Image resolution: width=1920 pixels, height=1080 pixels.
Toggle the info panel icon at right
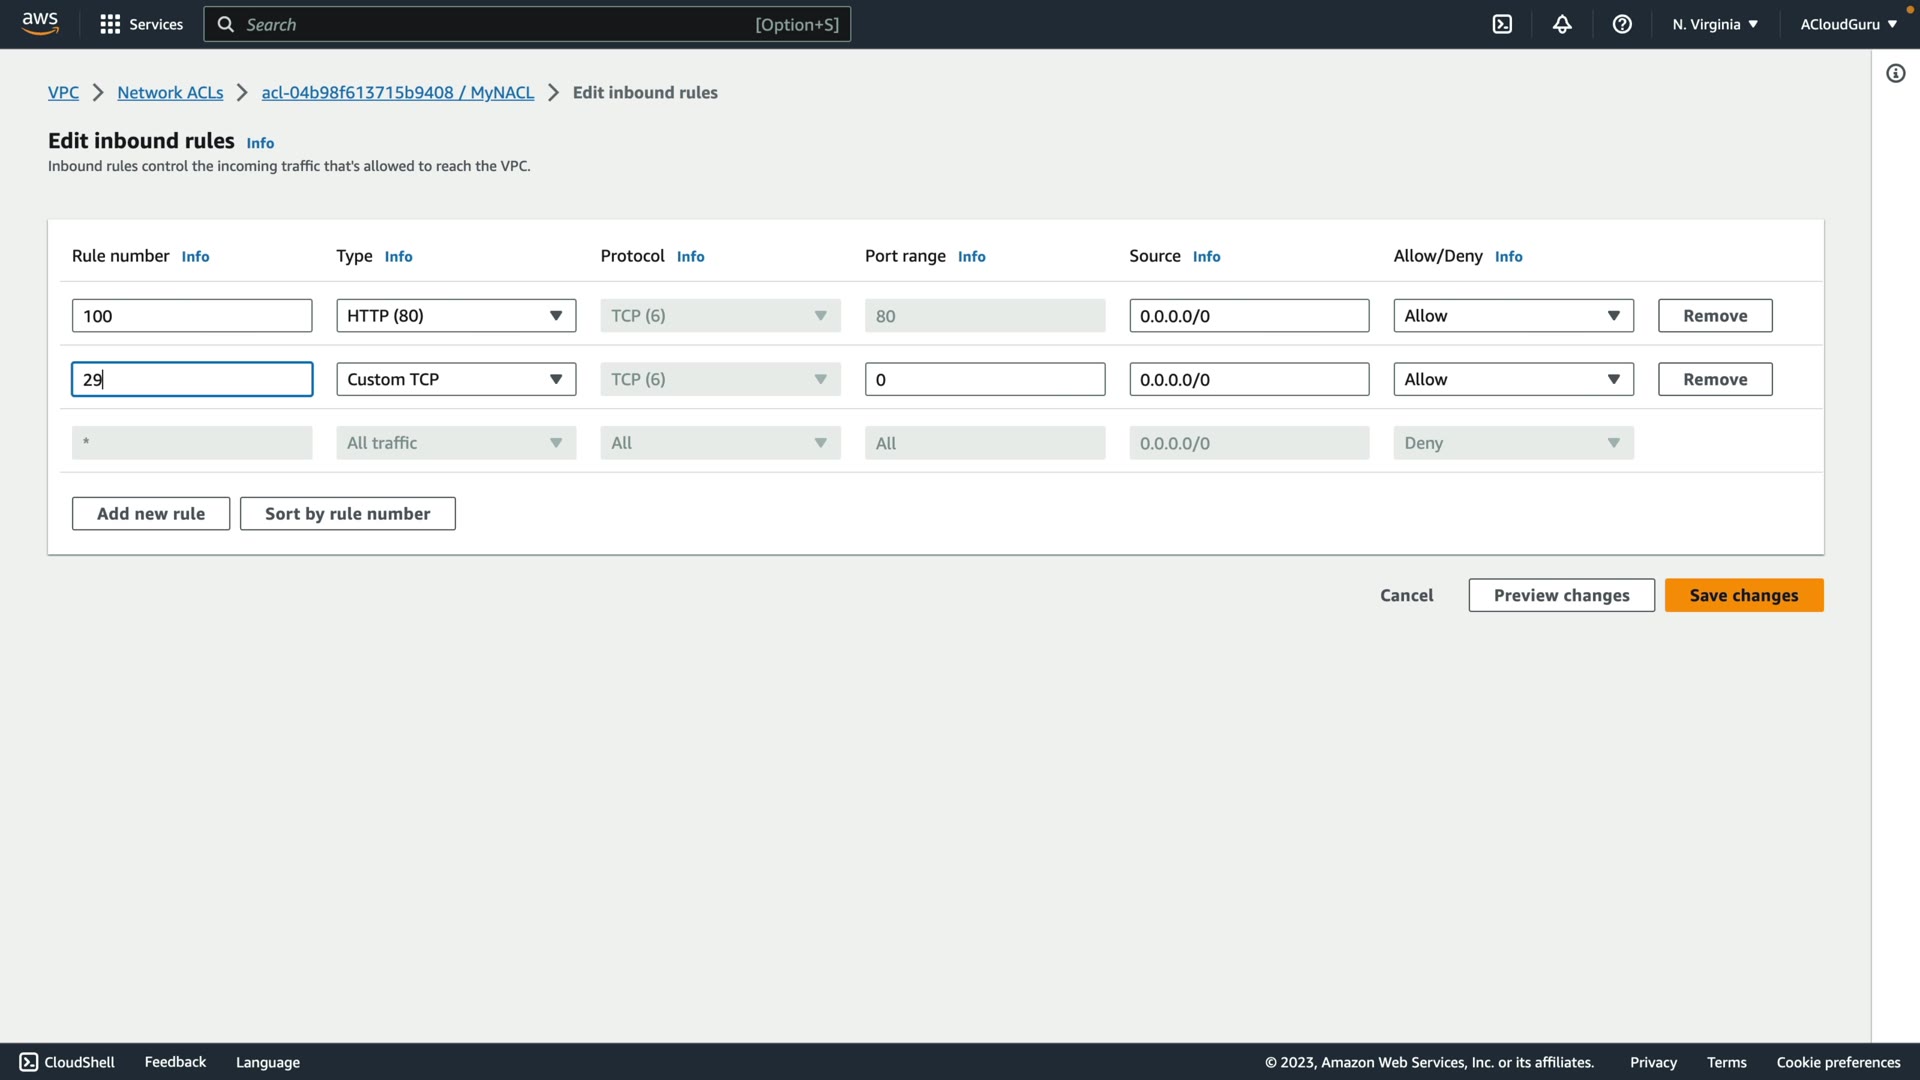1895,73
